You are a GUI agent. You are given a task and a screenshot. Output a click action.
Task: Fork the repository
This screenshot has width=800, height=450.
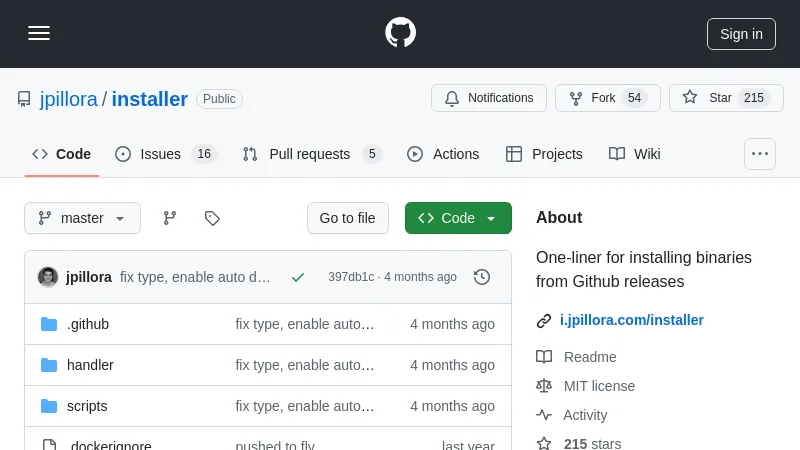point(603,98)
